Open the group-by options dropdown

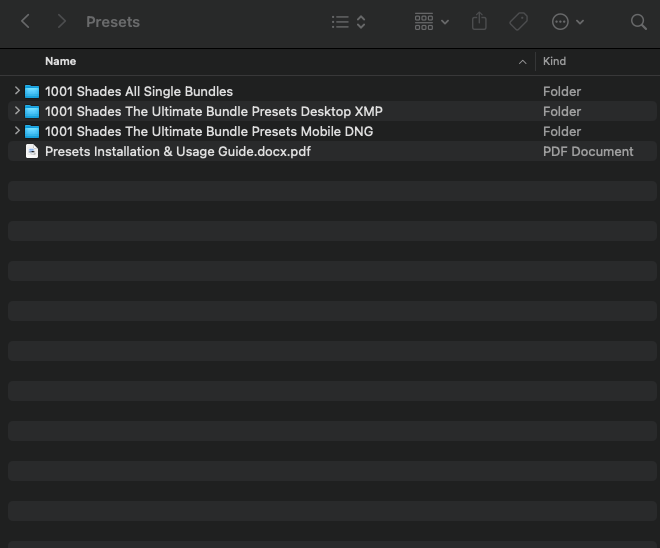431,21
